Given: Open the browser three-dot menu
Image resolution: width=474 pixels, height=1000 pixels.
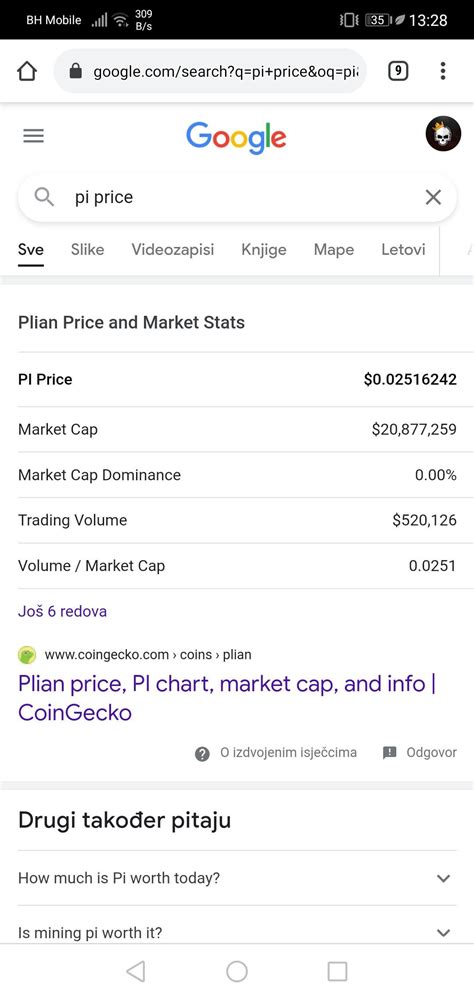Looking at the screenshot, I should coord(443,71).
